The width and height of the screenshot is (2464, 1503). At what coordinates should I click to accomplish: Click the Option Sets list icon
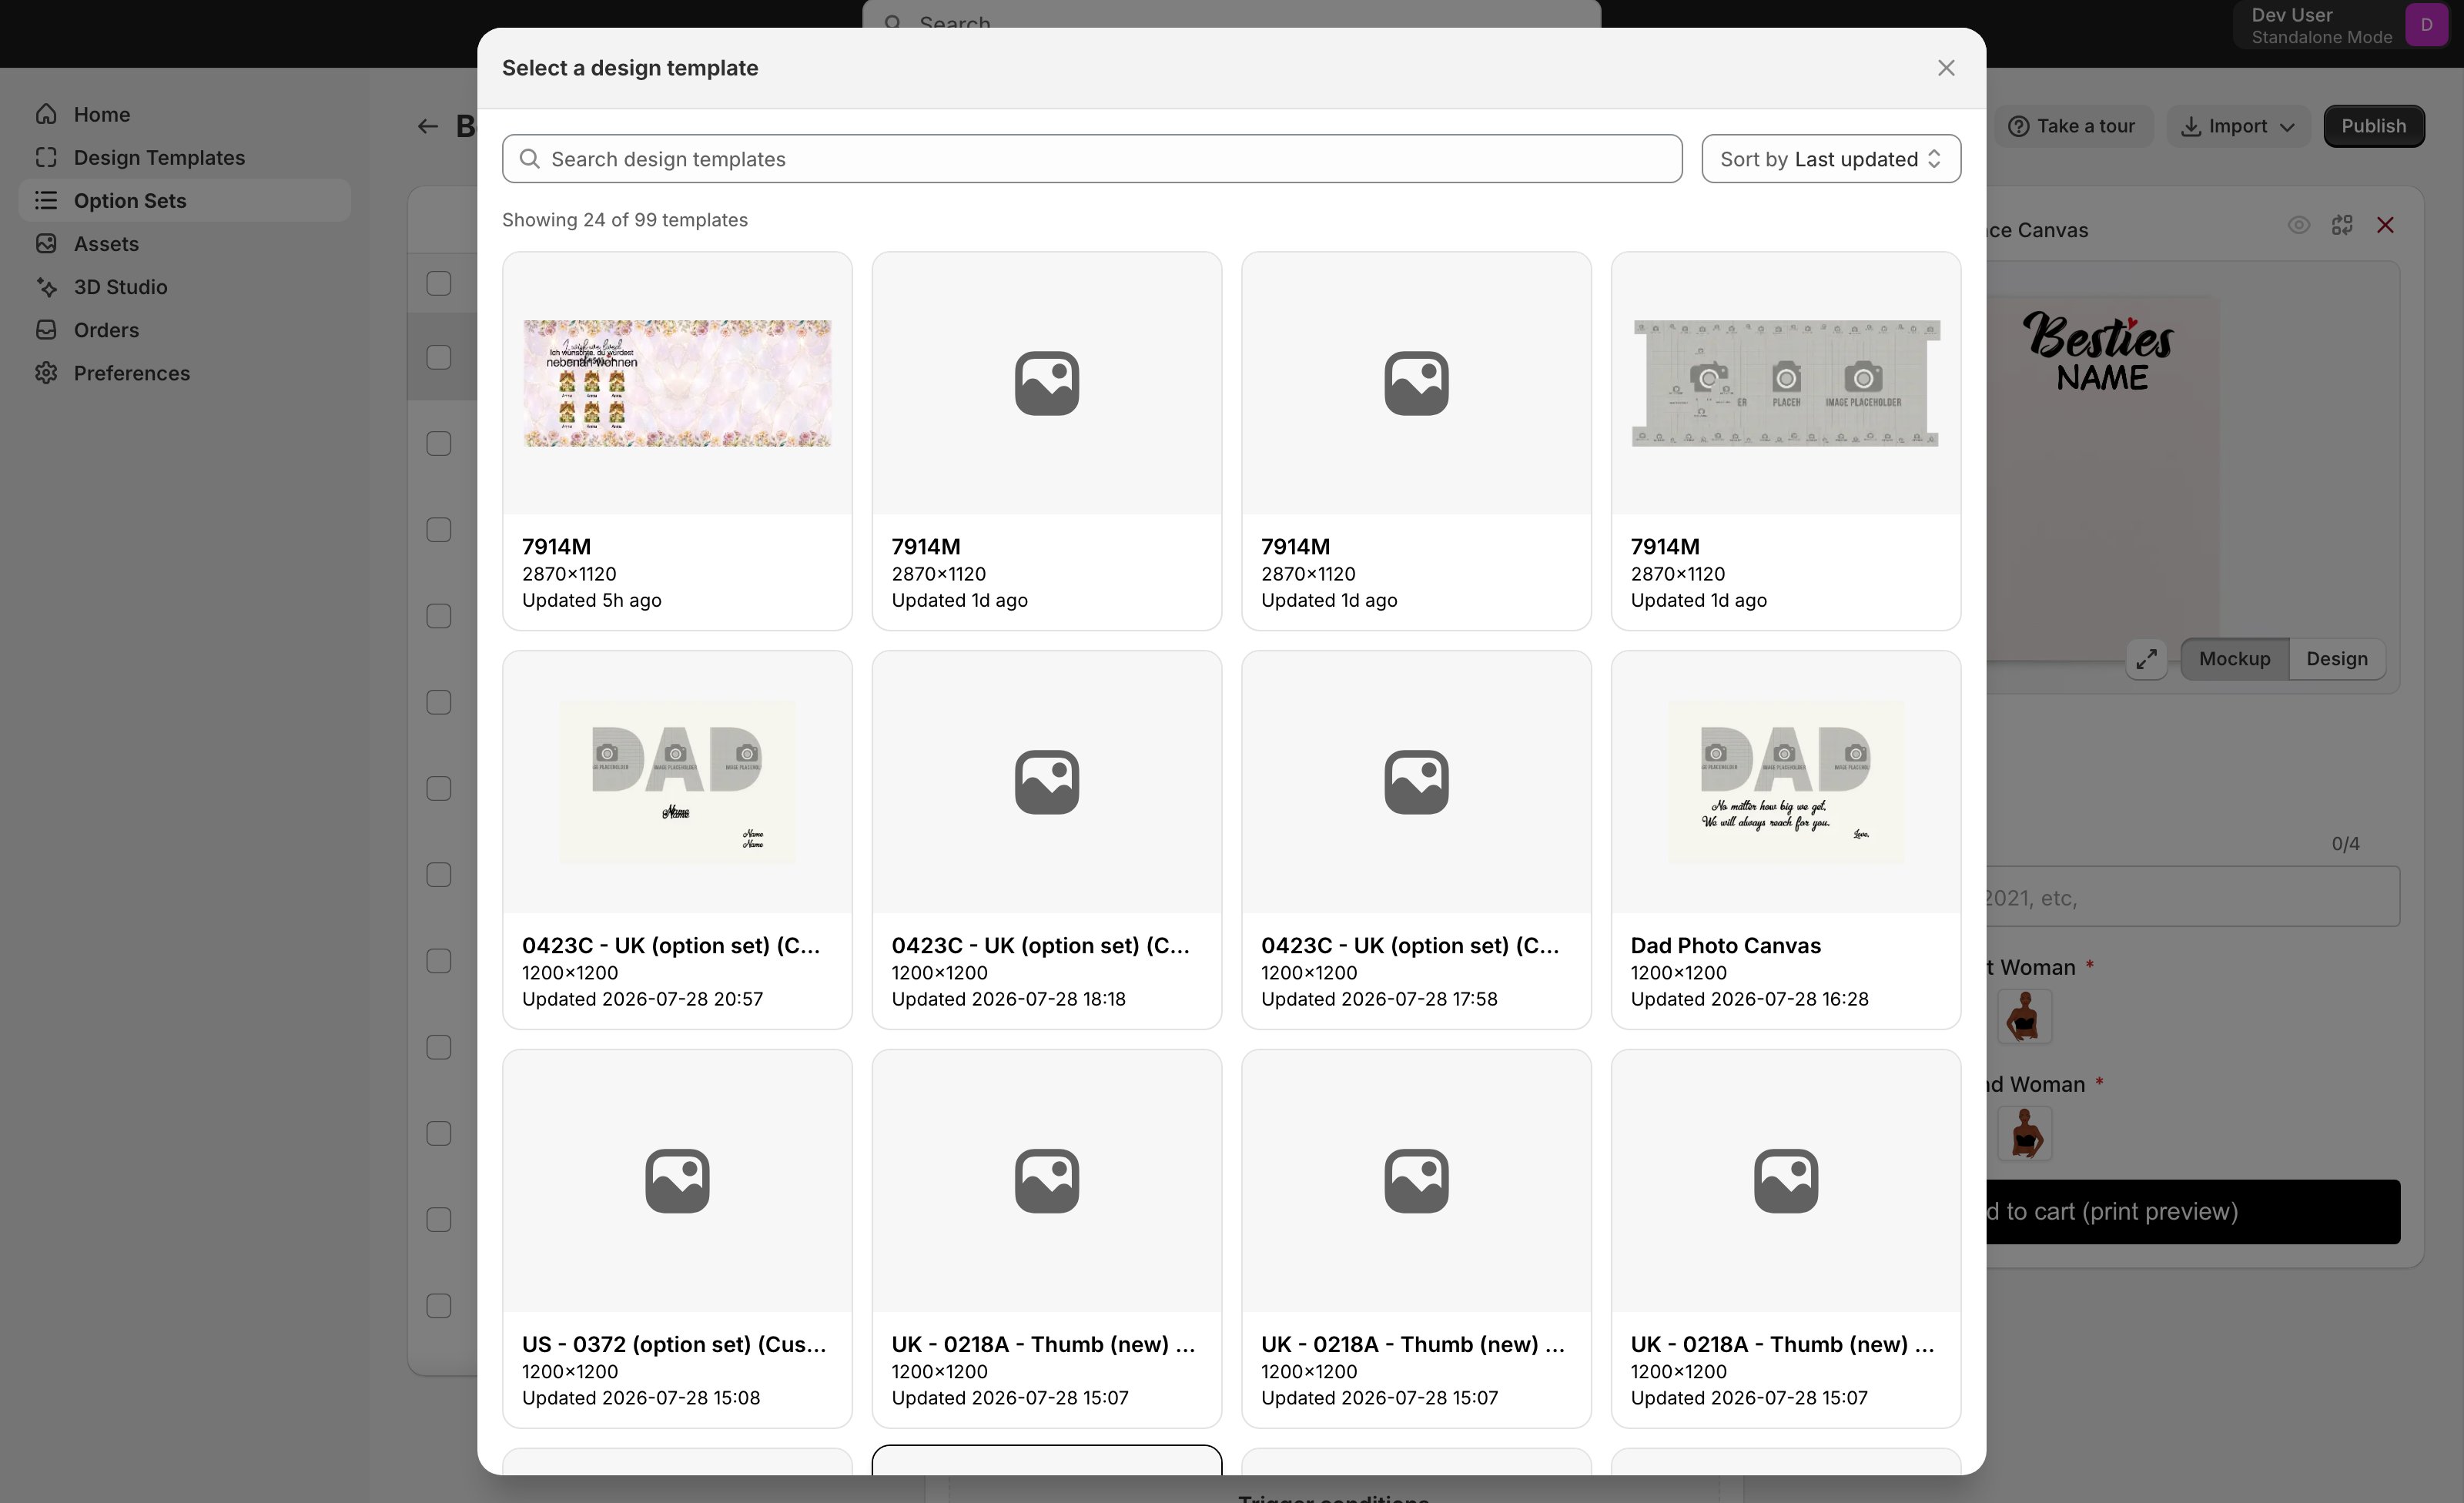(x=46, y=200)
